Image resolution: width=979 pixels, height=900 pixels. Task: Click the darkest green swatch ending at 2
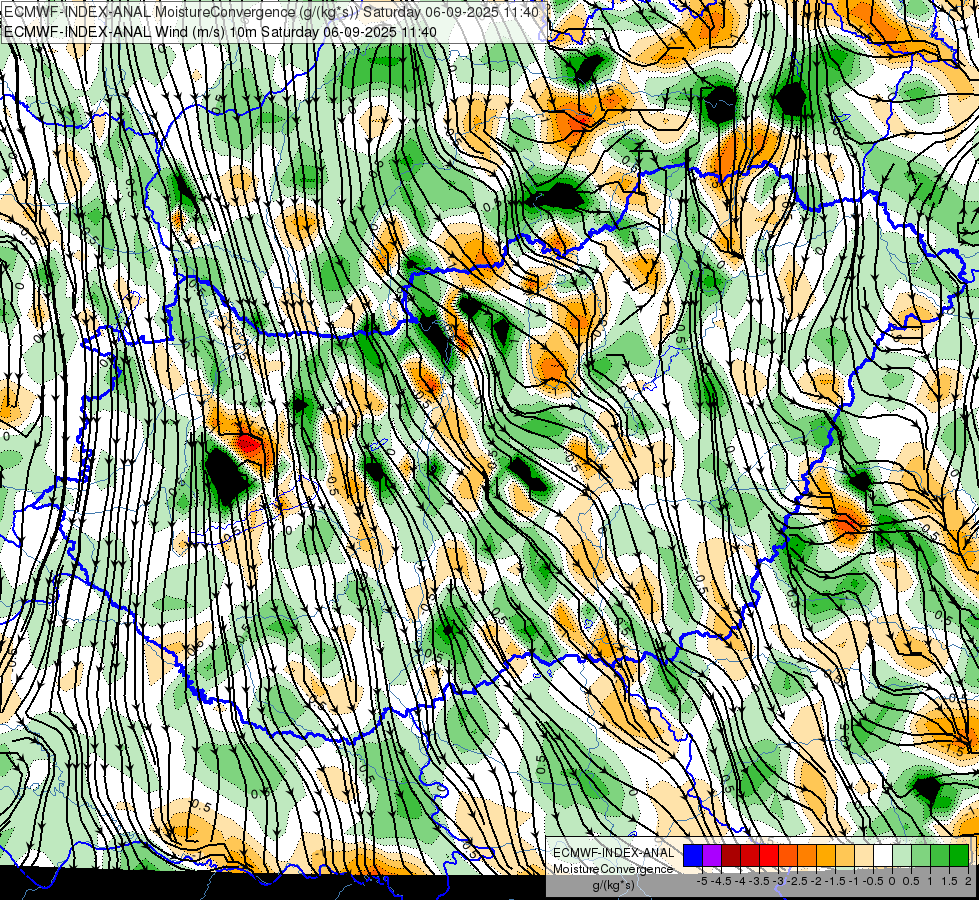coord(959,855)
